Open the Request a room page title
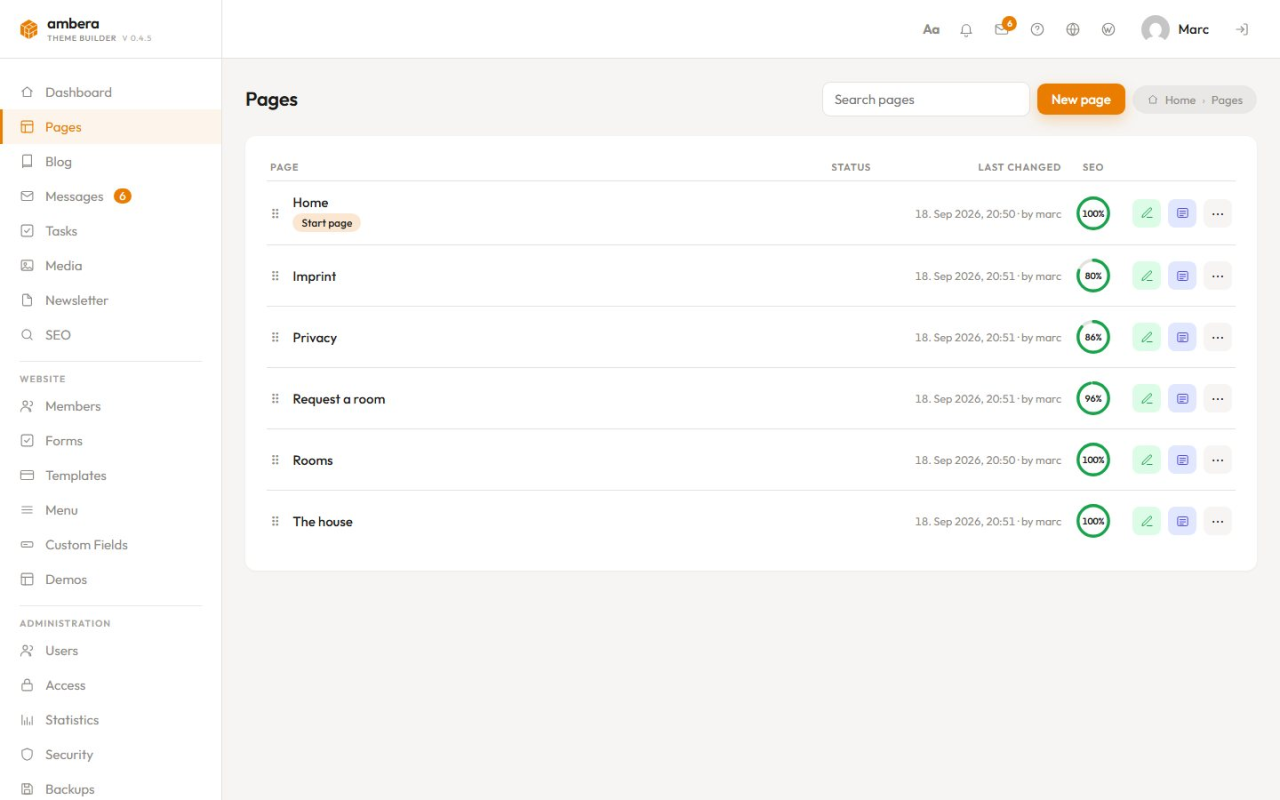1280x800 pixels. click(x=339, y=399)
